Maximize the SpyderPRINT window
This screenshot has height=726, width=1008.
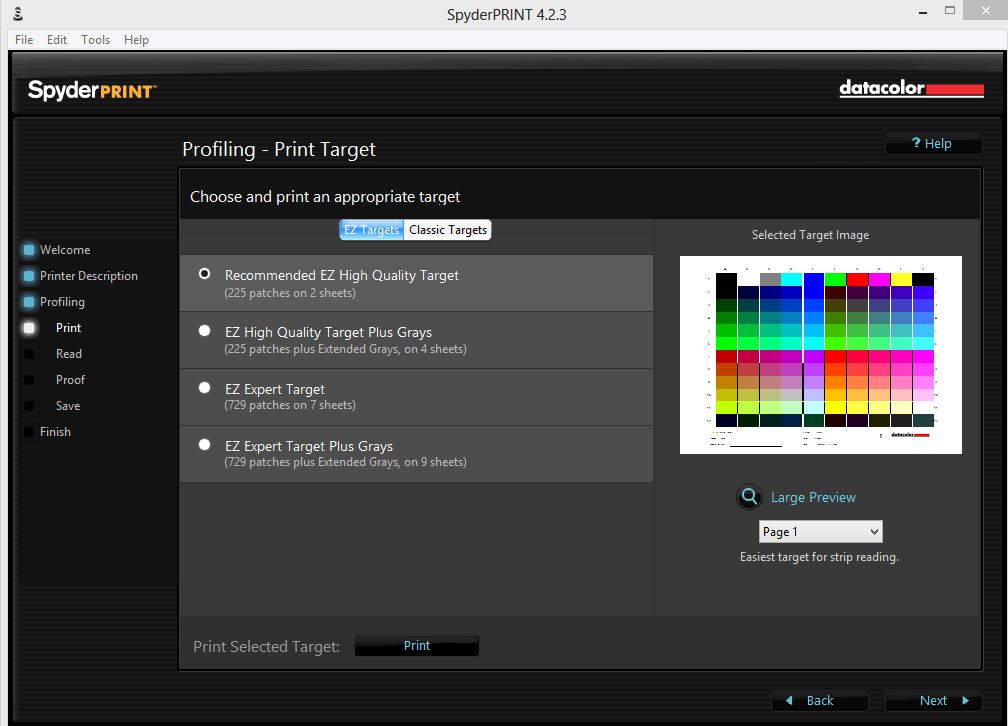(950, 11)
